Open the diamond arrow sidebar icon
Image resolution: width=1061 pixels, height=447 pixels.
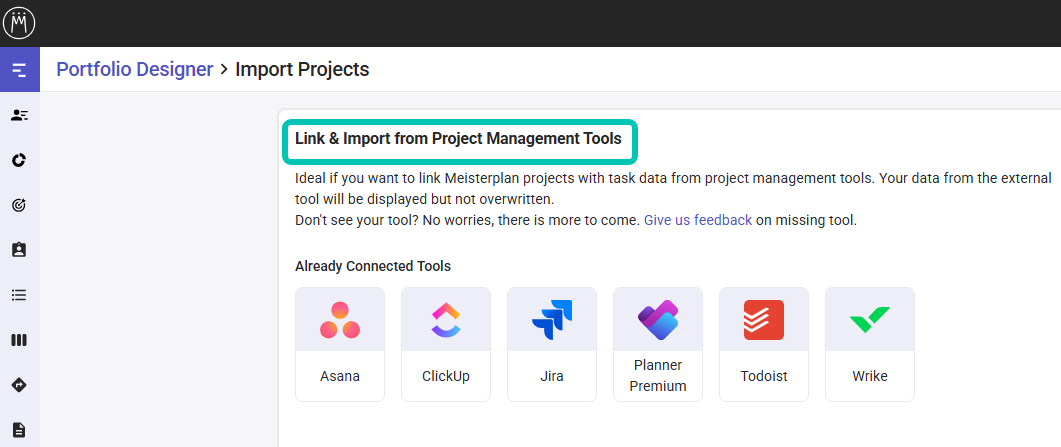click(19, 385)
